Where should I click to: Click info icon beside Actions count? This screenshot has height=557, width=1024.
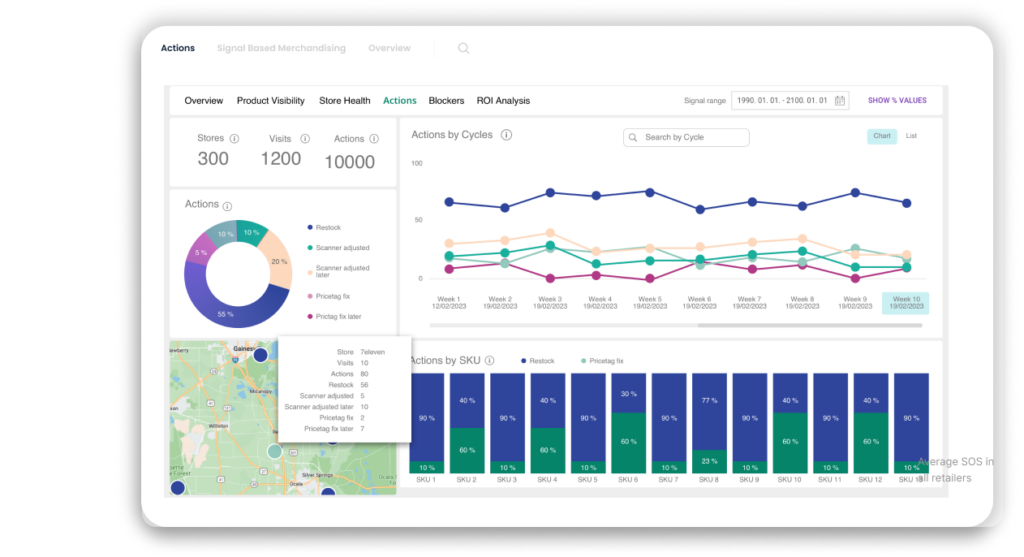[375, 139]
